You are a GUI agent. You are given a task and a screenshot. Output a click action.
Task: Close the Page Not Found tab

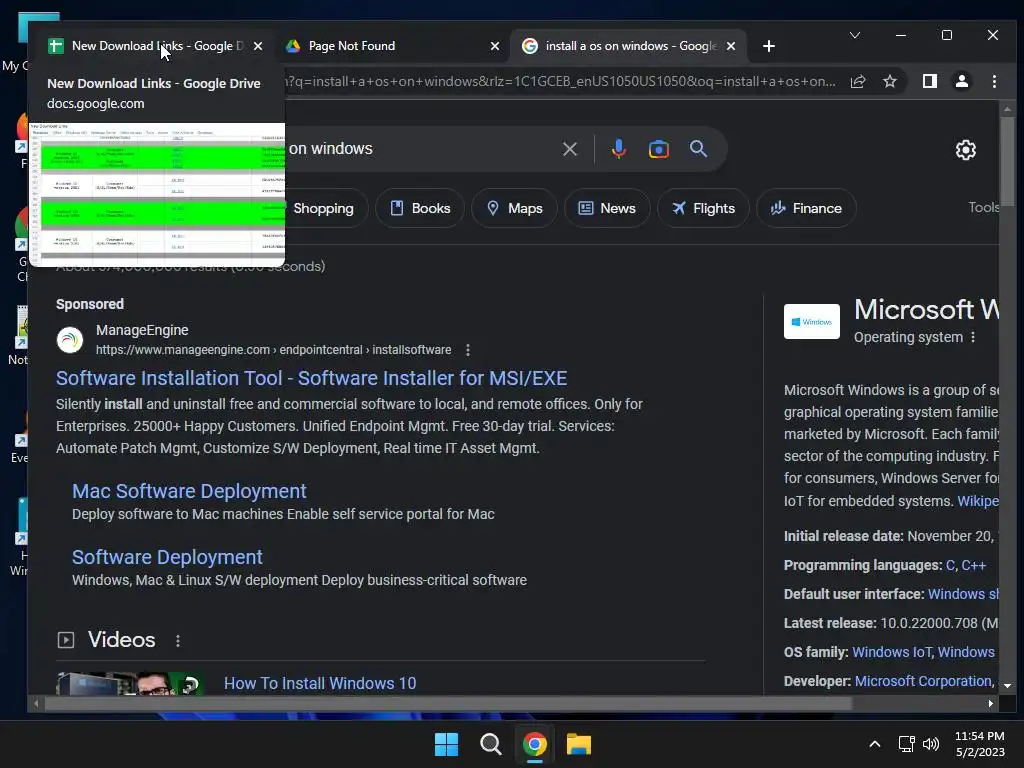(494, 46)
